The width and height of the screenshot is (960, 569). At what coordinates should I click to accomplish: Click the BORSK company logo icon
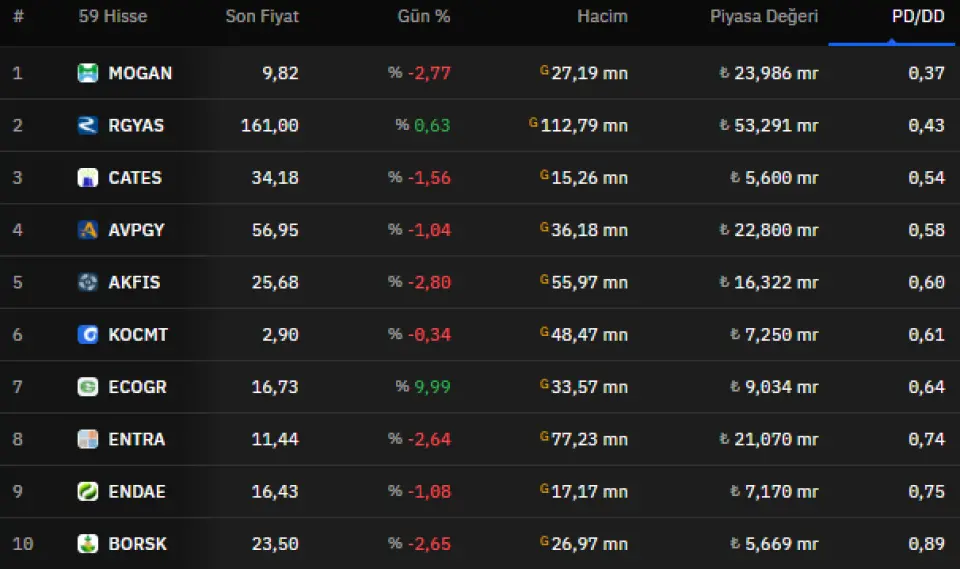pyautogui.click(x=88, y=544)
